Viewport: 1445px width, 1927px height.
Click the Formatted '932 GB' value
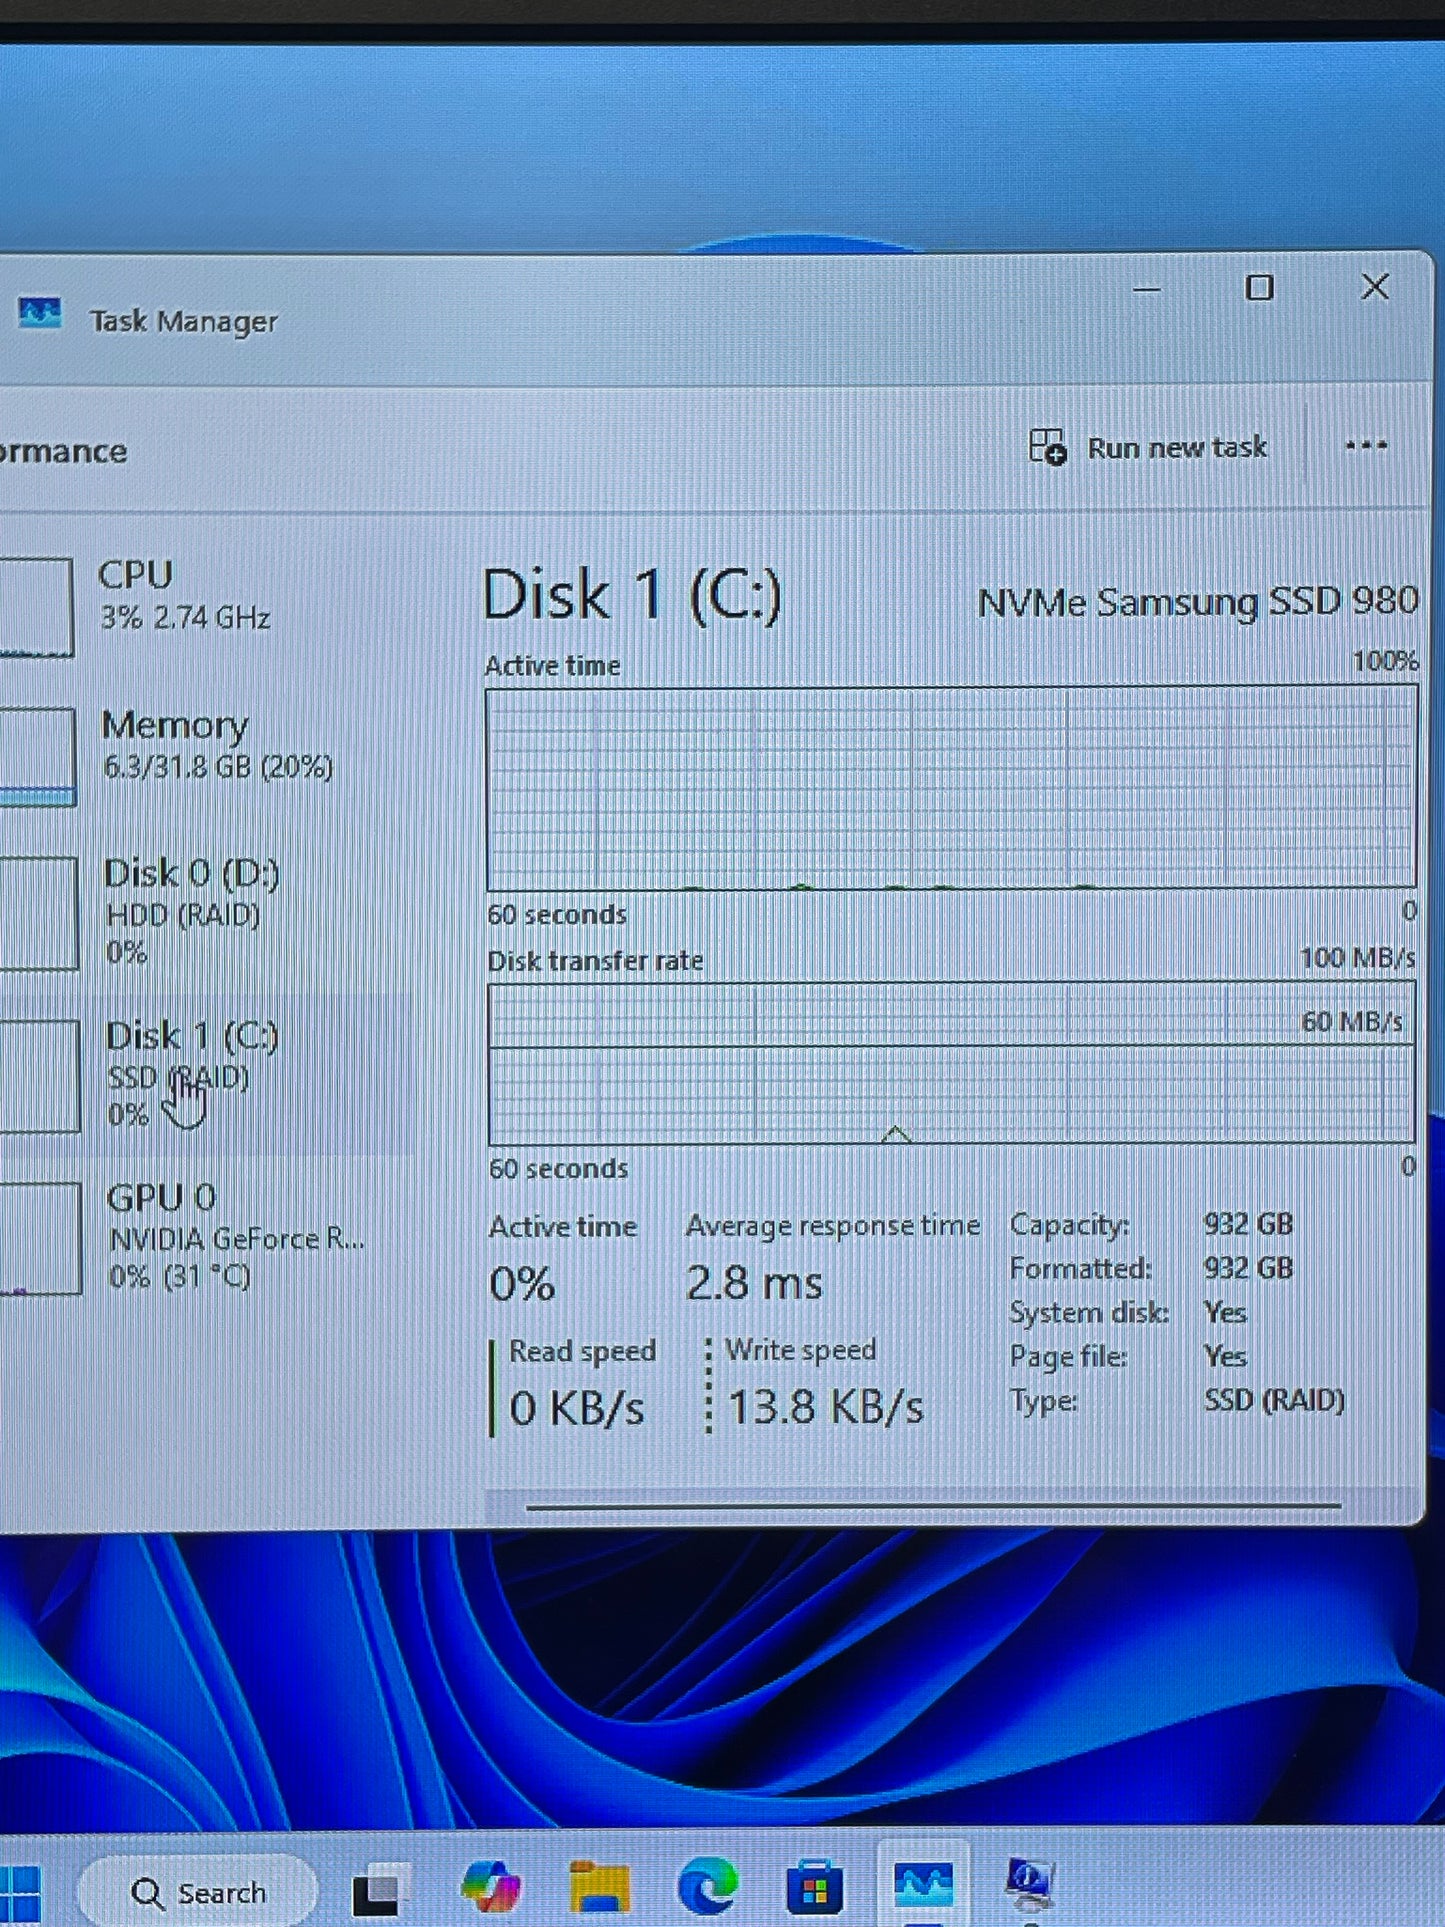coord(1248,1268)
